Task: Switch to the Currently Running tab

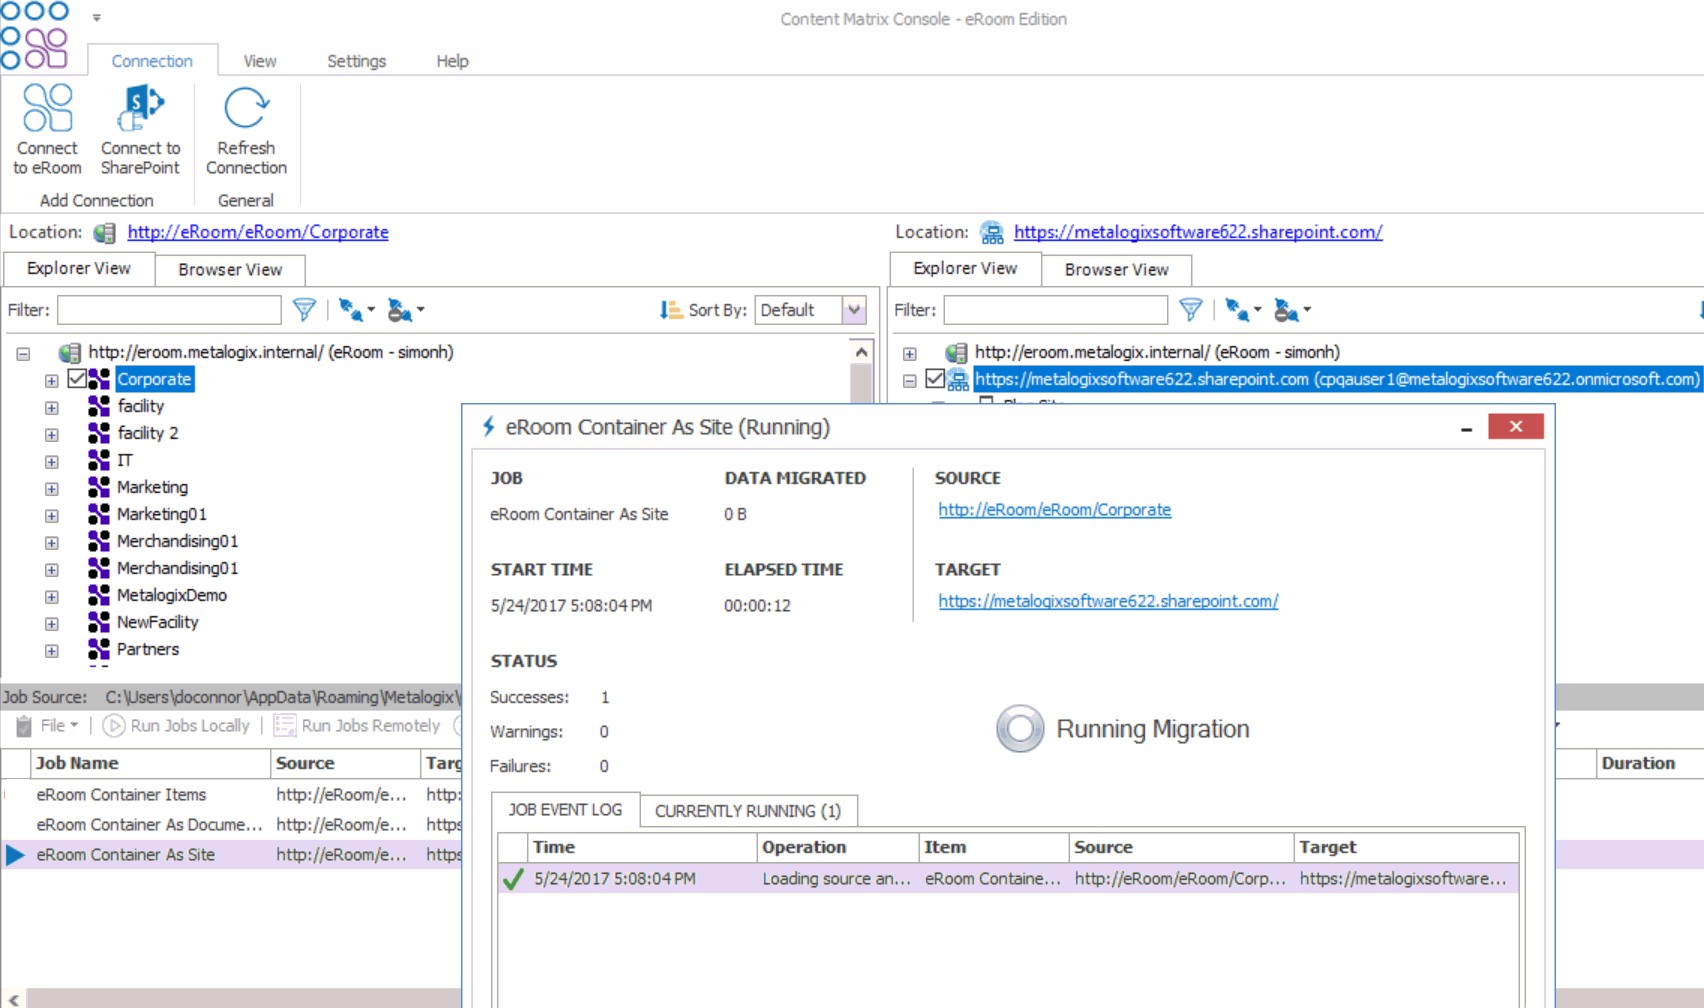Action: (747, 811)
